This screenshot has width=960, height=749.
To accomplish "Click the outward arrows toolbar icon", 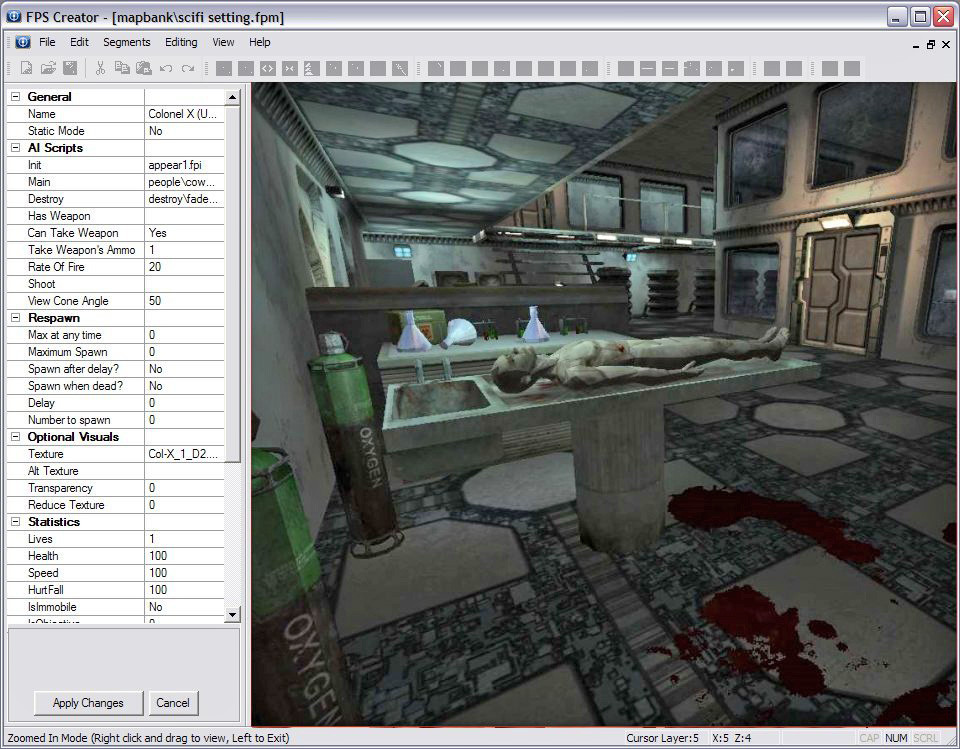I will coord(268,68).
